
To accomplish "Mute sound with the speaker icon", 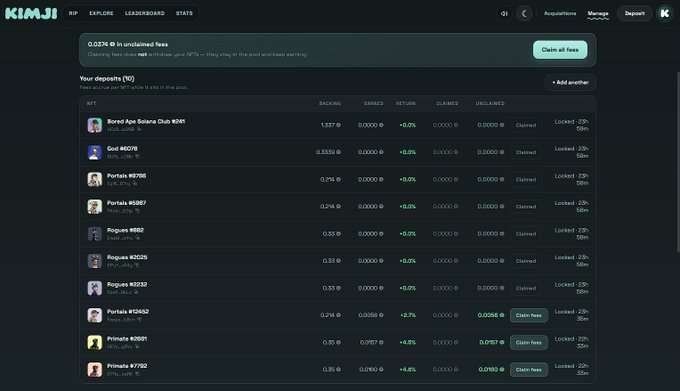I will tap(504, 13).
